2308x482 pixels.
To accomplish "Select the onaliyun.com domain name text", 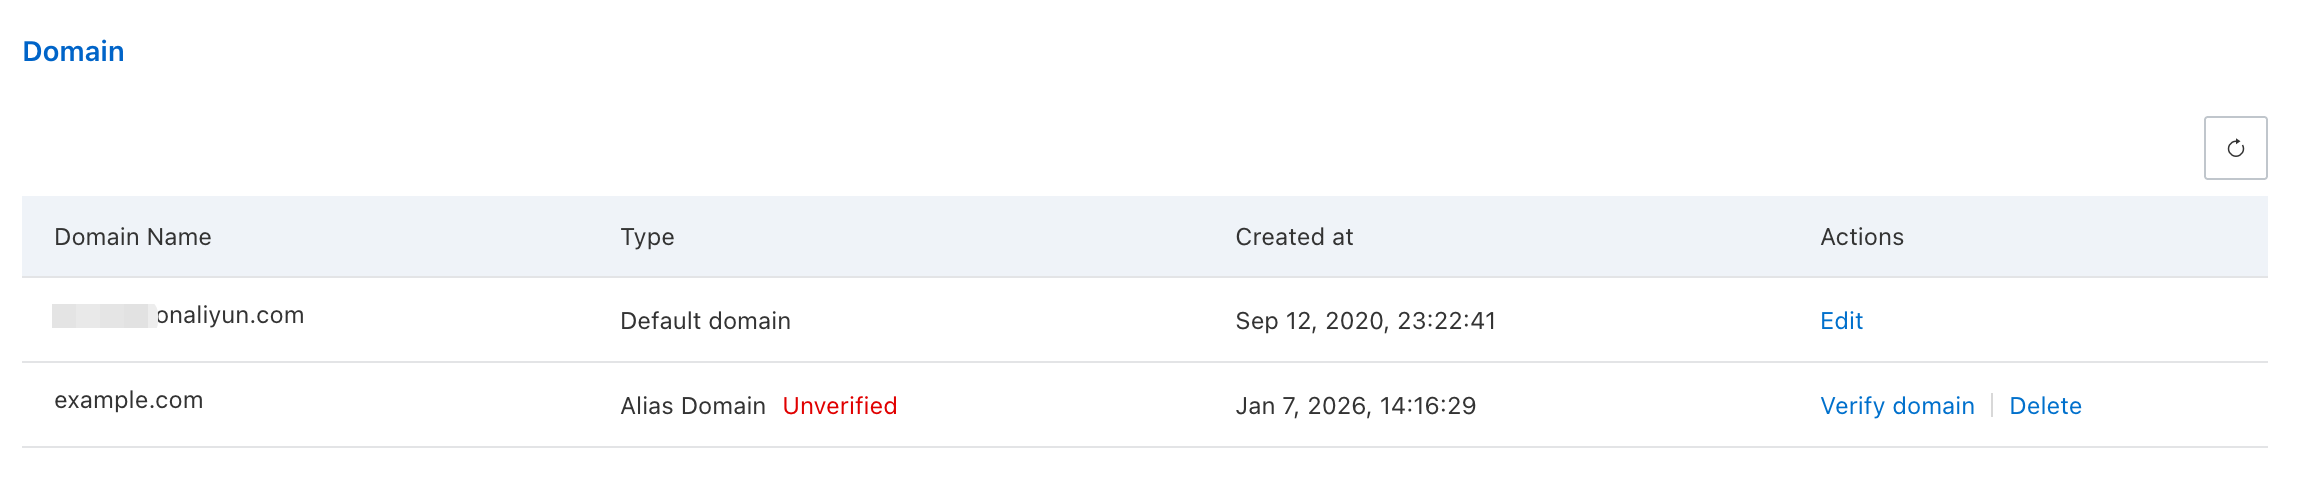I will [231, 315].
